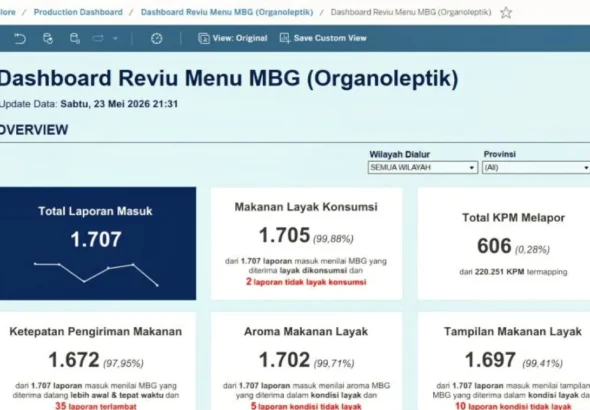590x410 pixels.
Task: Click the Tampilan Makanan Layak card title
Action: click(x=513, y=331)
